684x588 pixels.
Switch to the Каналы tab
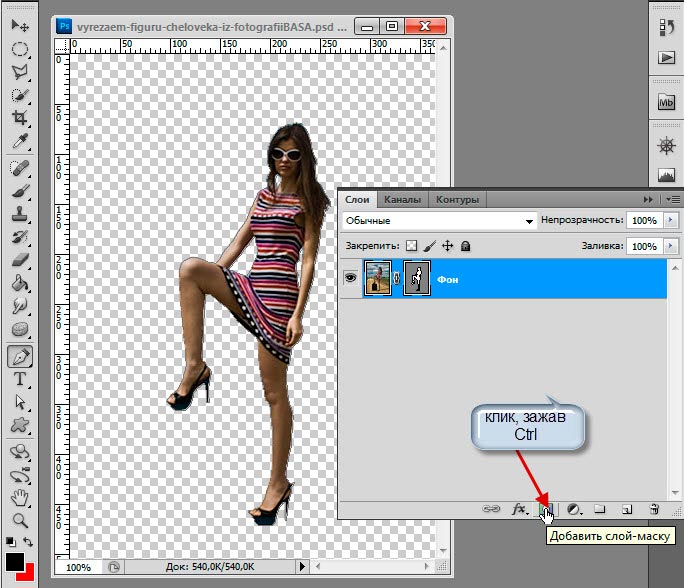point(402,199)
